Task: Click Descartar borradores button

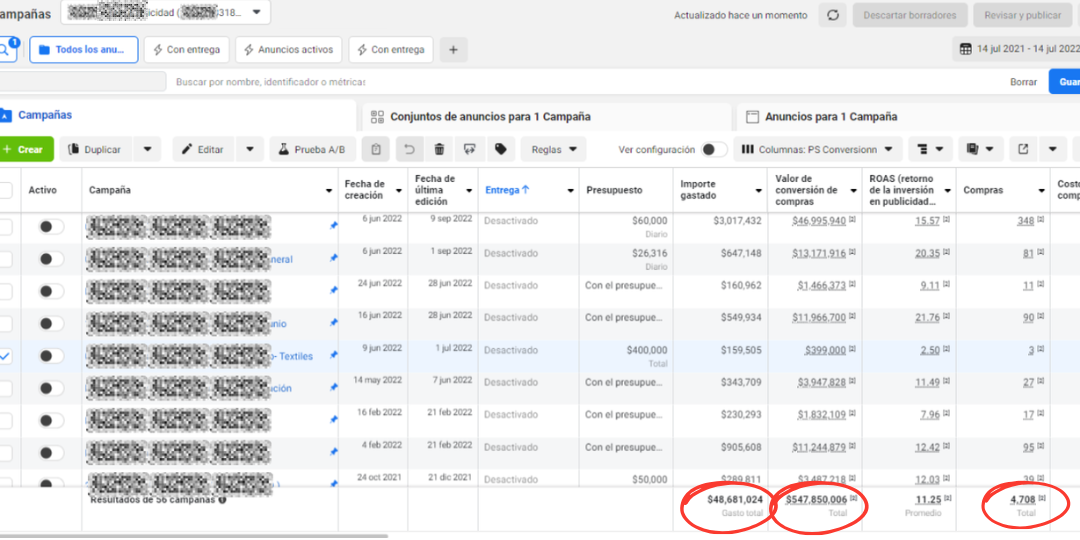Action: pyautogui.click(x=909, y=15)
